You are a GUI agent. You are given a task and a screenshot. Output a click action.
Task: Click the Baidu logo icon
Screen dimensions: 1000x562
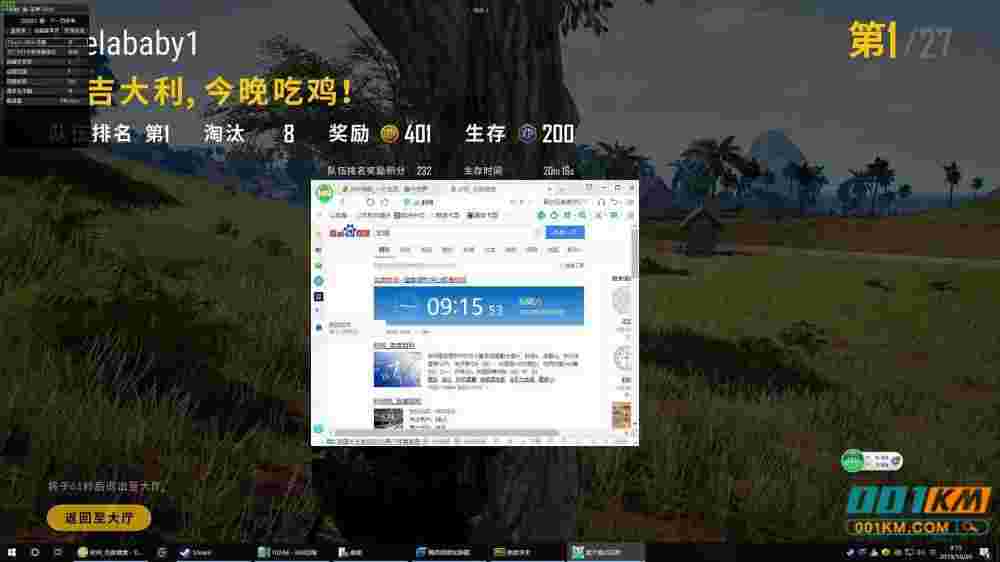350,233
